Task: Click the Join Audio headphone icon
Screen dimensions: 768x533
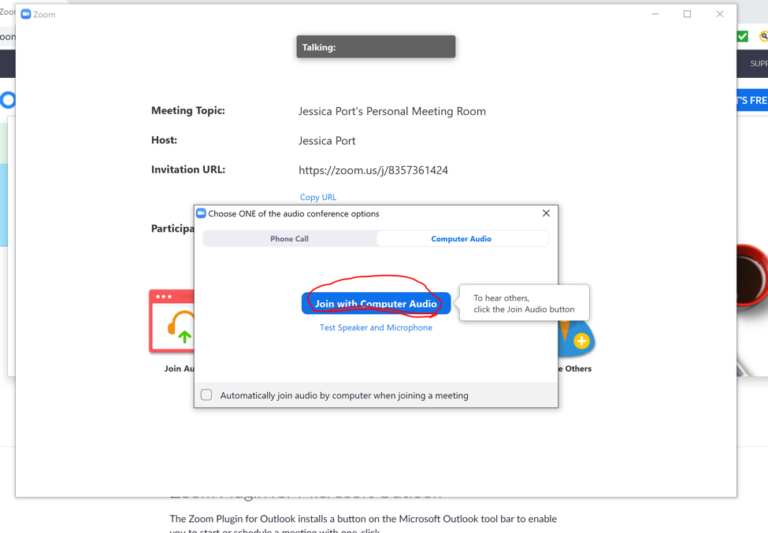Action: (172, 321)
